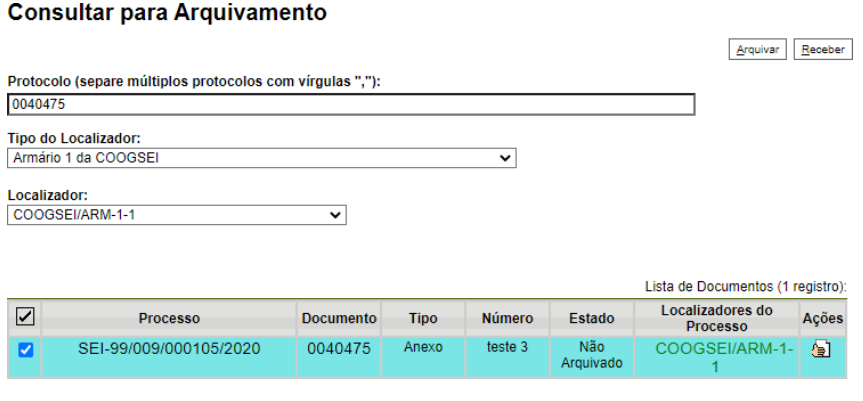Click the Documento column header
The height and width of the screenshot is (401, 863).
pyautogui.click(x=338, y=318)
